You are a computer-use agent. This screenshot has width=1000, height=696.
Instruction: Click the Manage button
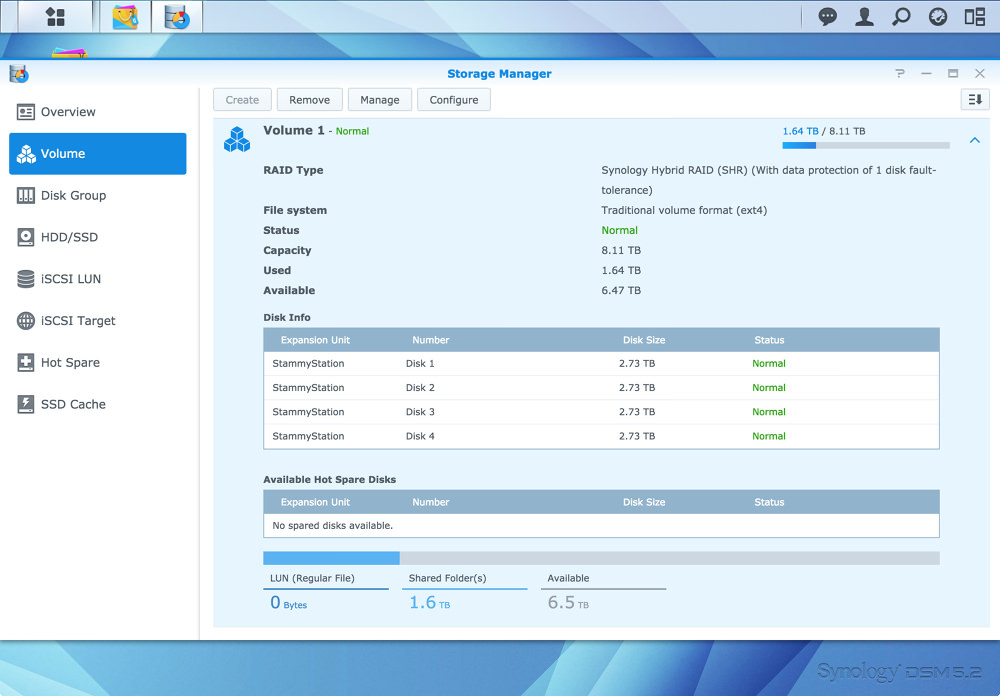[380, 100]
